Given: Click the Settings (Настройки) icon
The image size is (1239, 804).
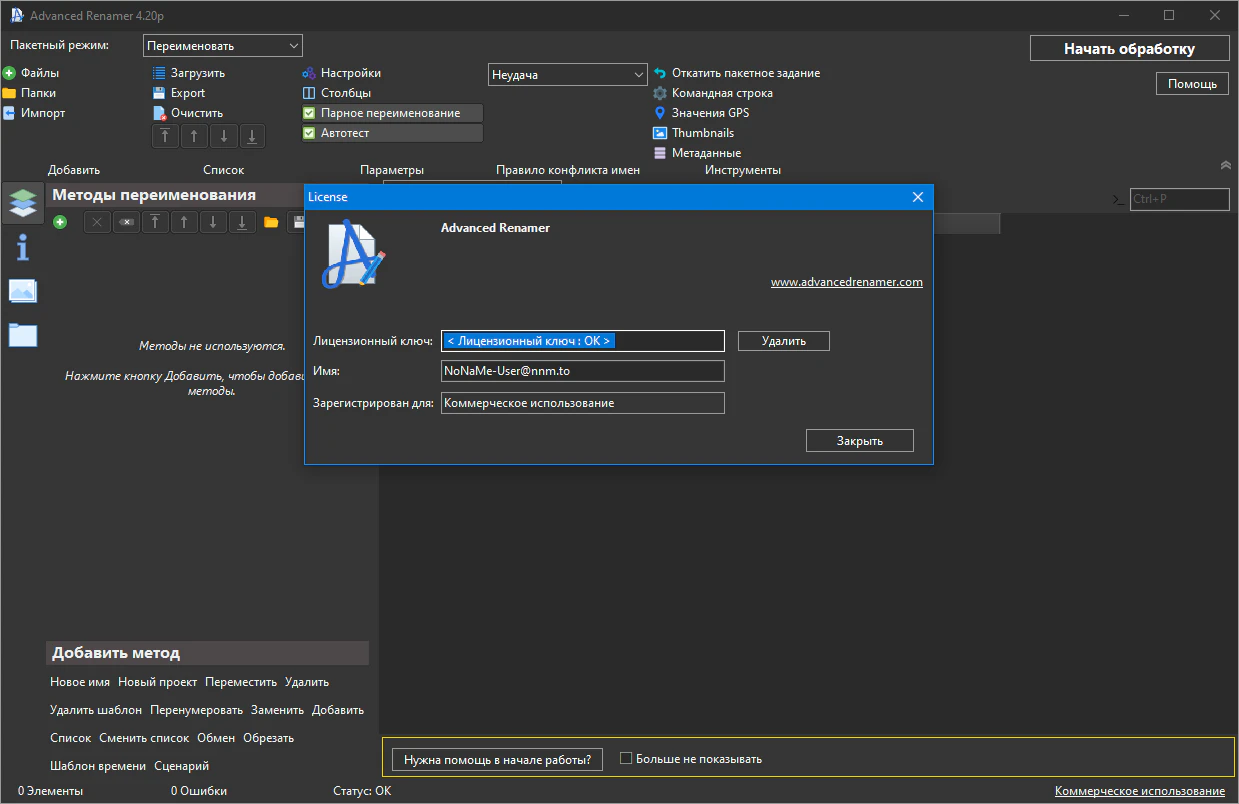Looking at the screenshot, I should coord(309,73).
